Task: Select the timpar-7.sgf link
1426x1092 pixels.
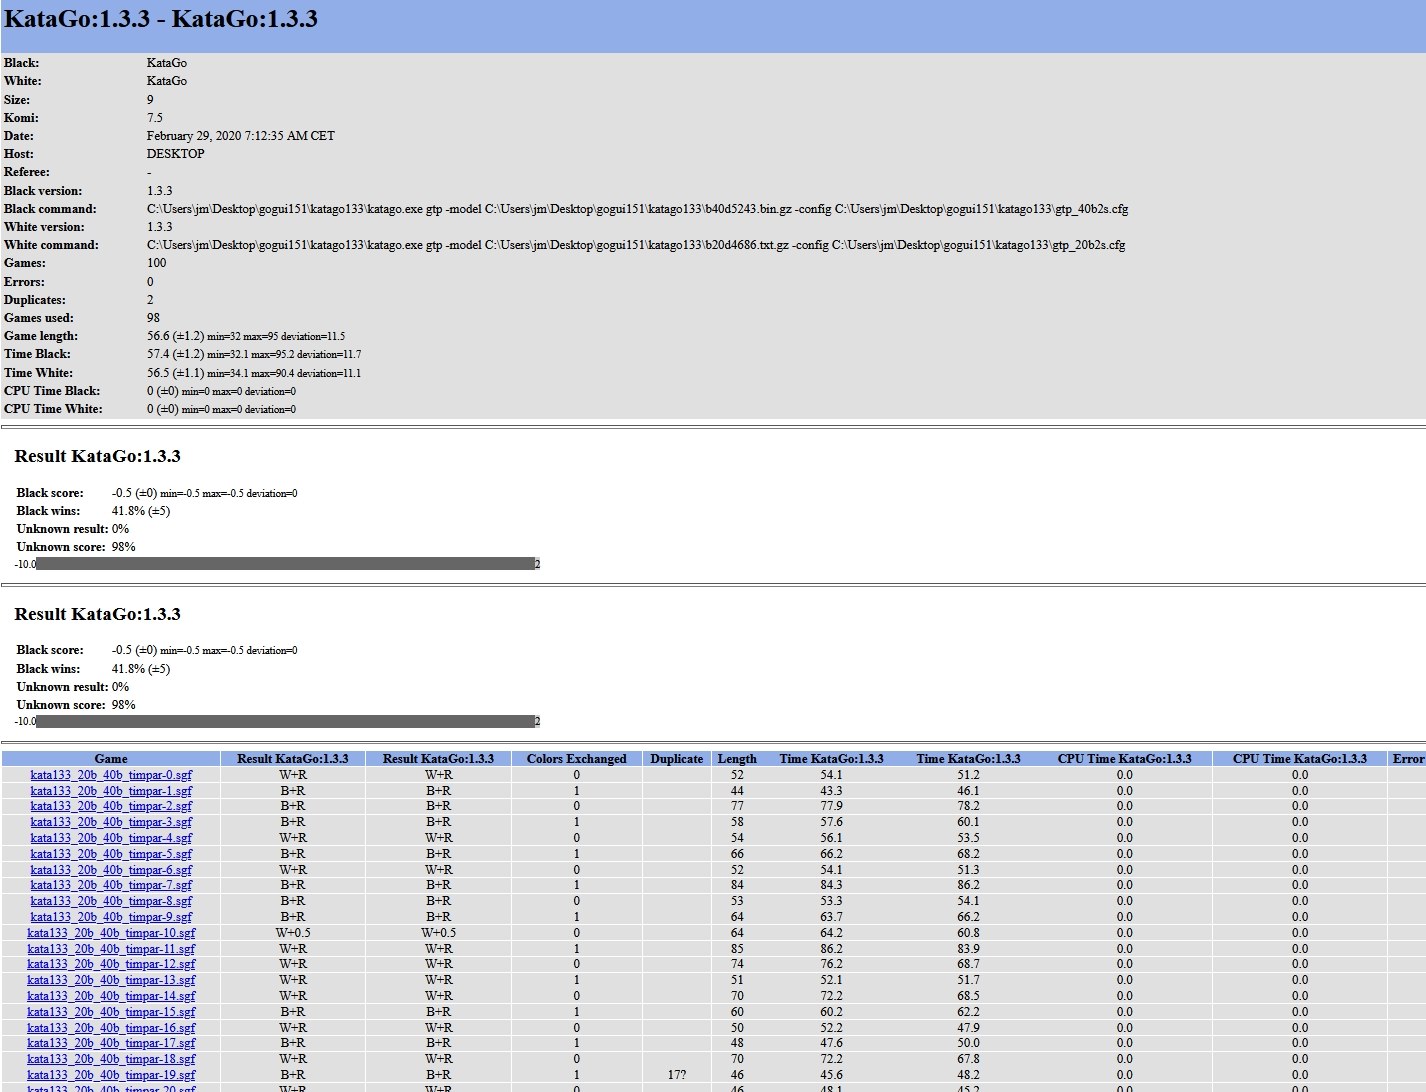Action: click(111, 885)
